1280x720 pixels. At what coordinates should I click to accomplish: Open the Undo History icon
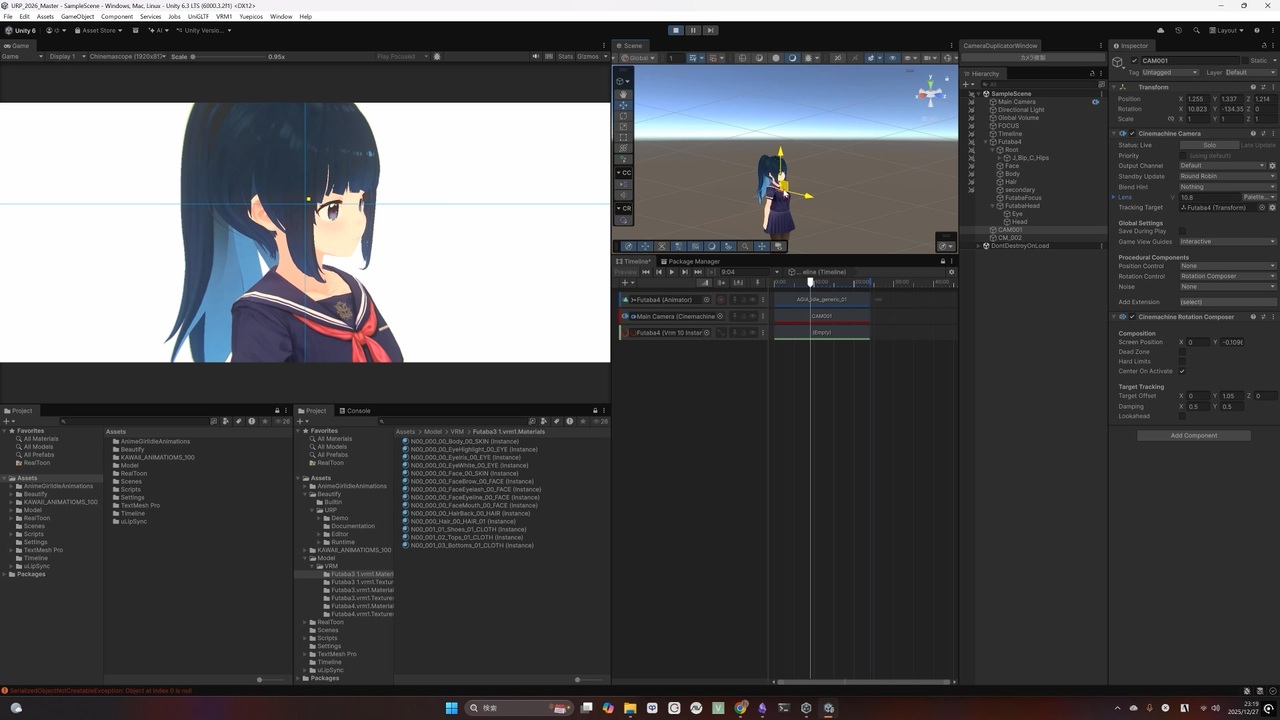click(x=1179, y=30)
